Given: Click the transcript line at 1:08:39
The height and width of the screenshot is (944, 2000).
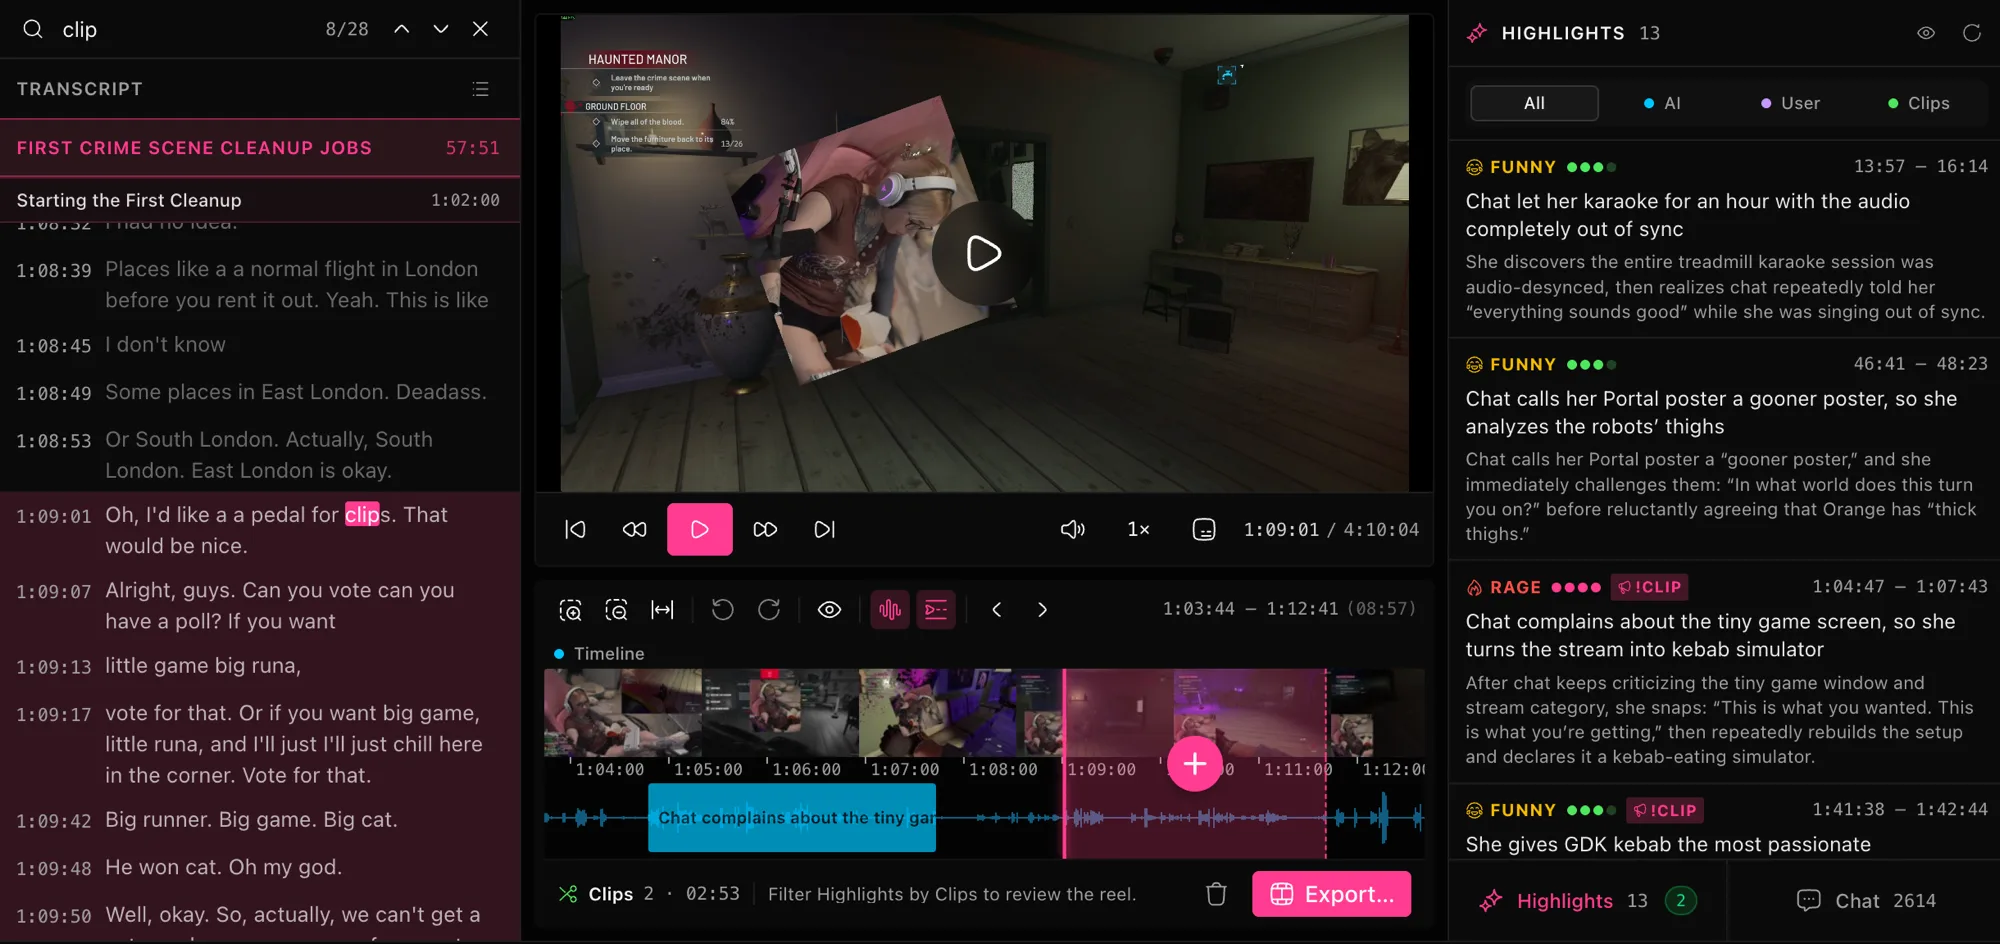Looking at the screenshot, I should point(260,284).
